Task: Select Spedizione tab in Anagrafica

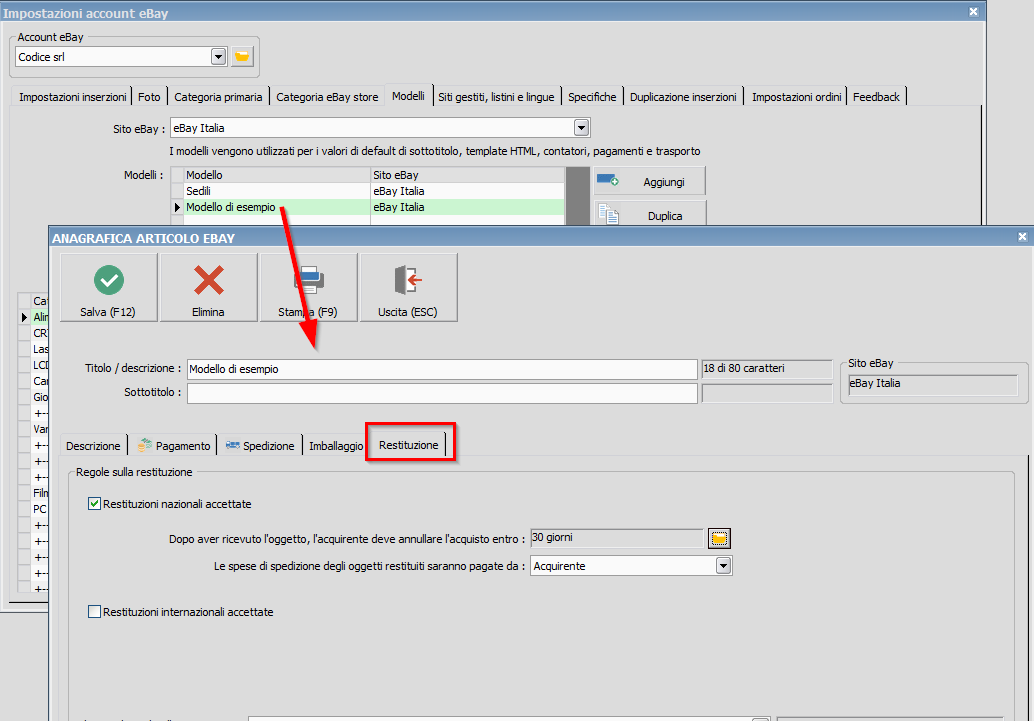Action: (260, 446)
